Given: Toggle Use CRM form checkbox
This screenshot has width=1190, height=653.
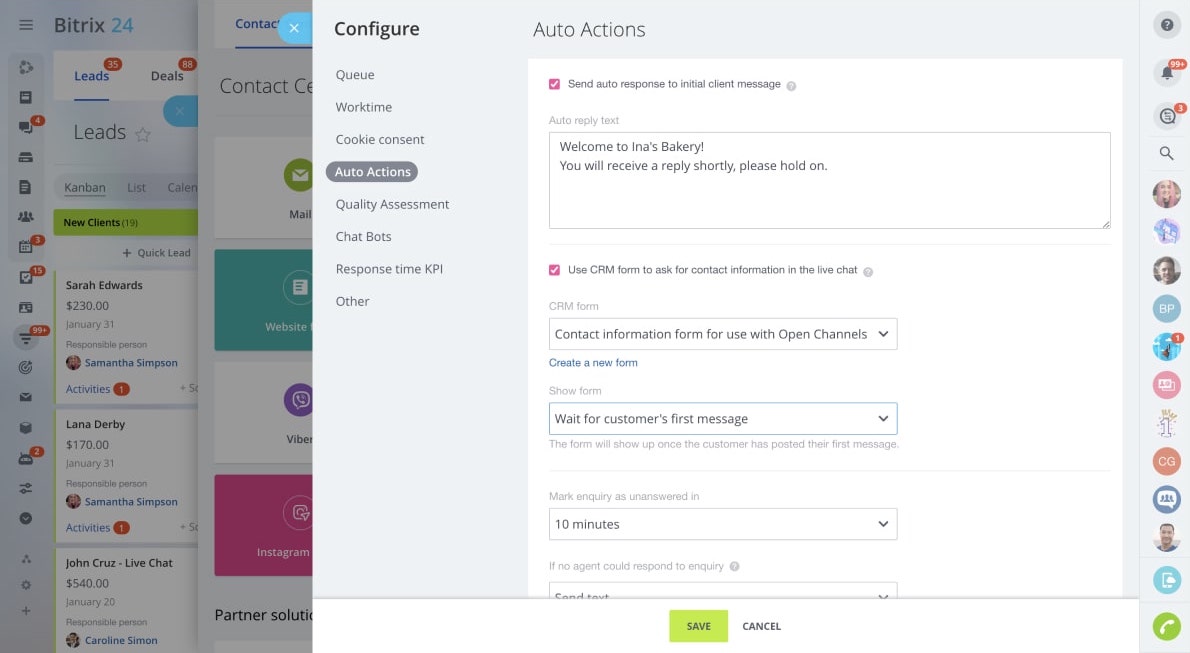Looking at the screenshot, I should [x=554, y=270].
